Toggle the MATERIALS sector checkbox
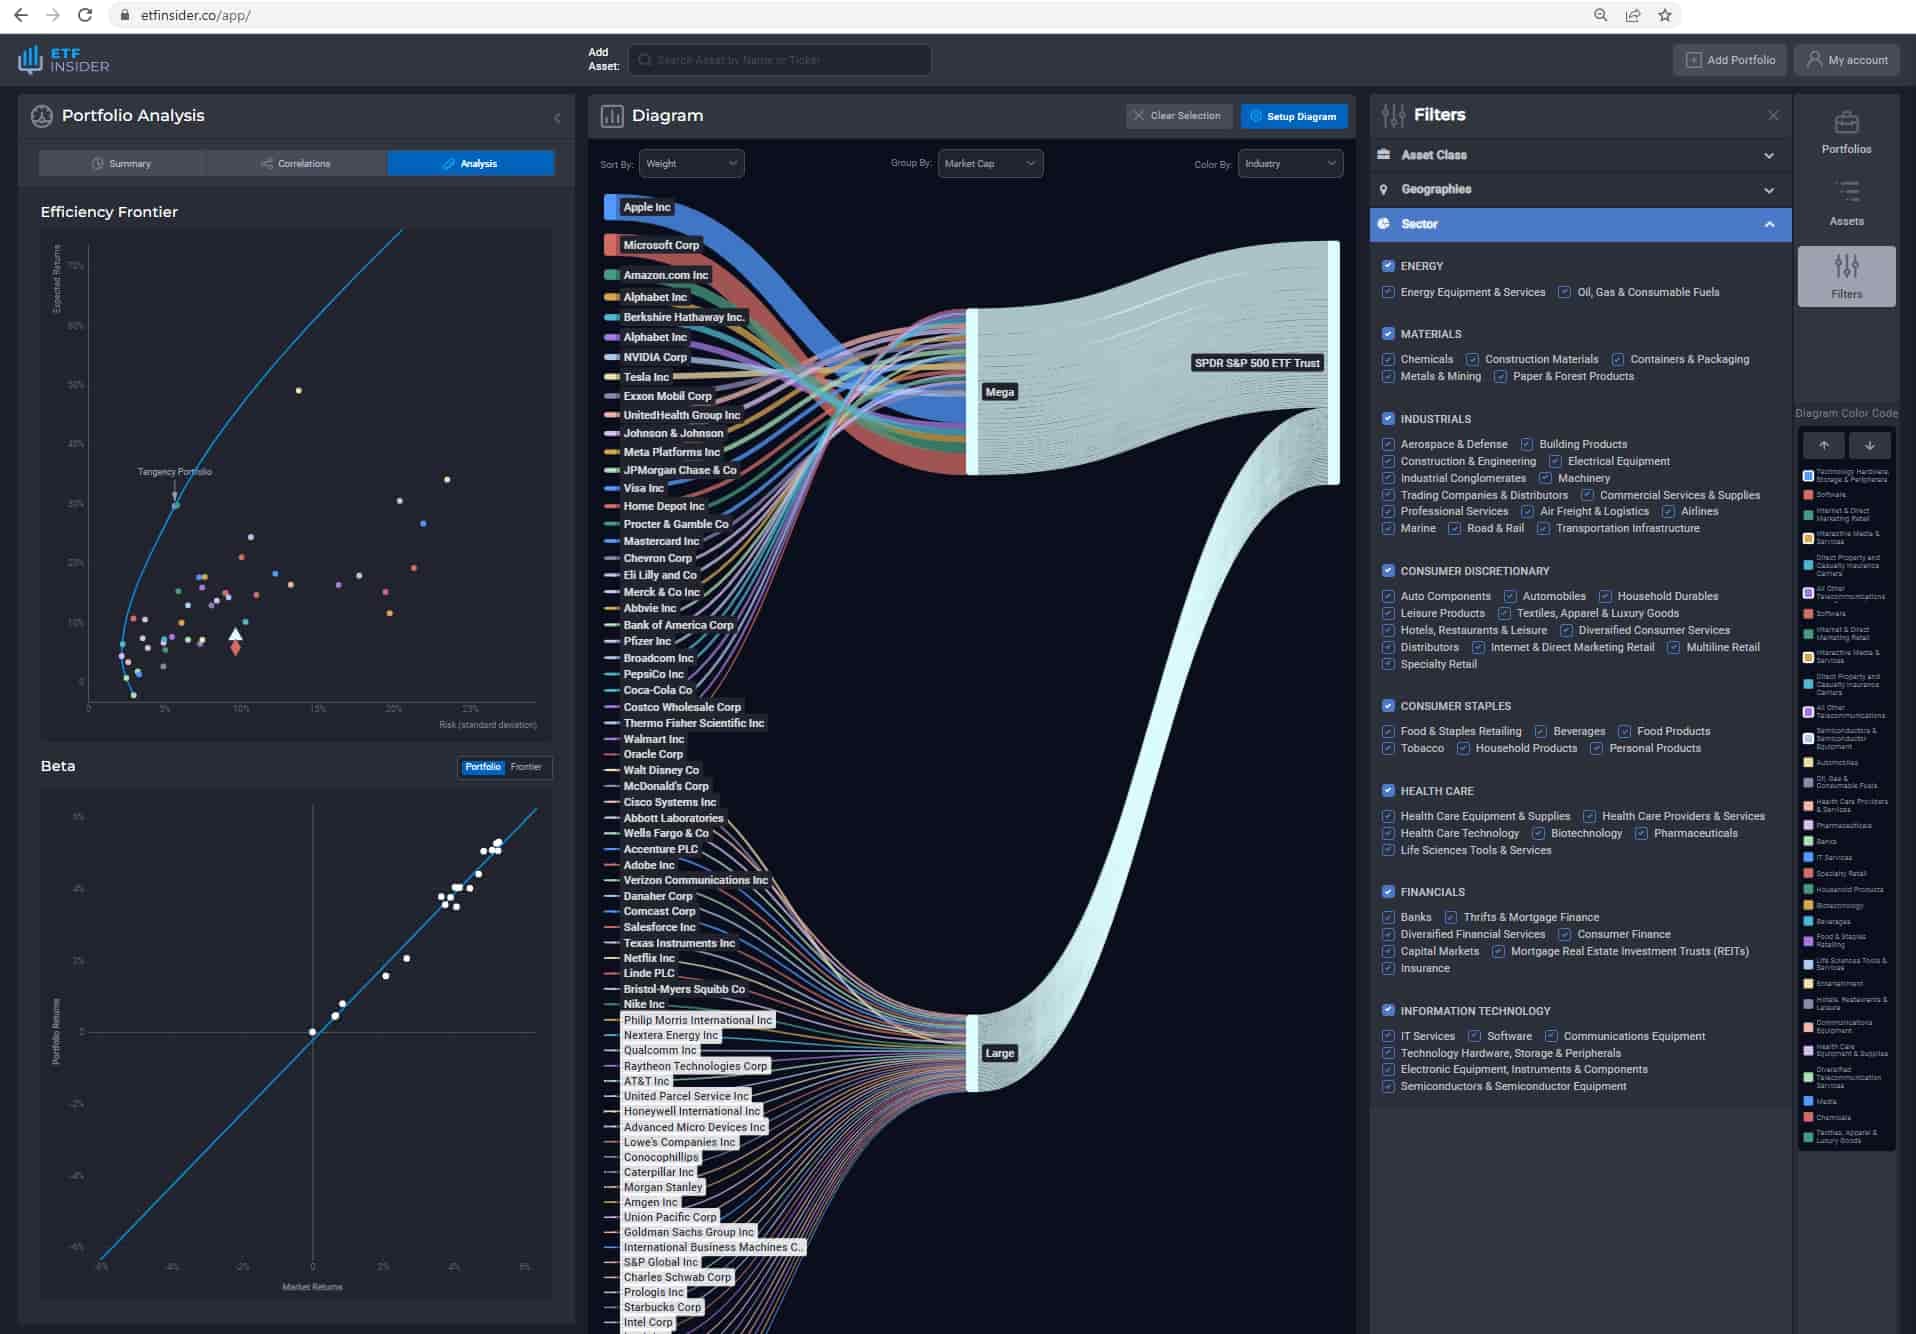The height and width of the screenshot is (1334, 1916). (1388, 334)
